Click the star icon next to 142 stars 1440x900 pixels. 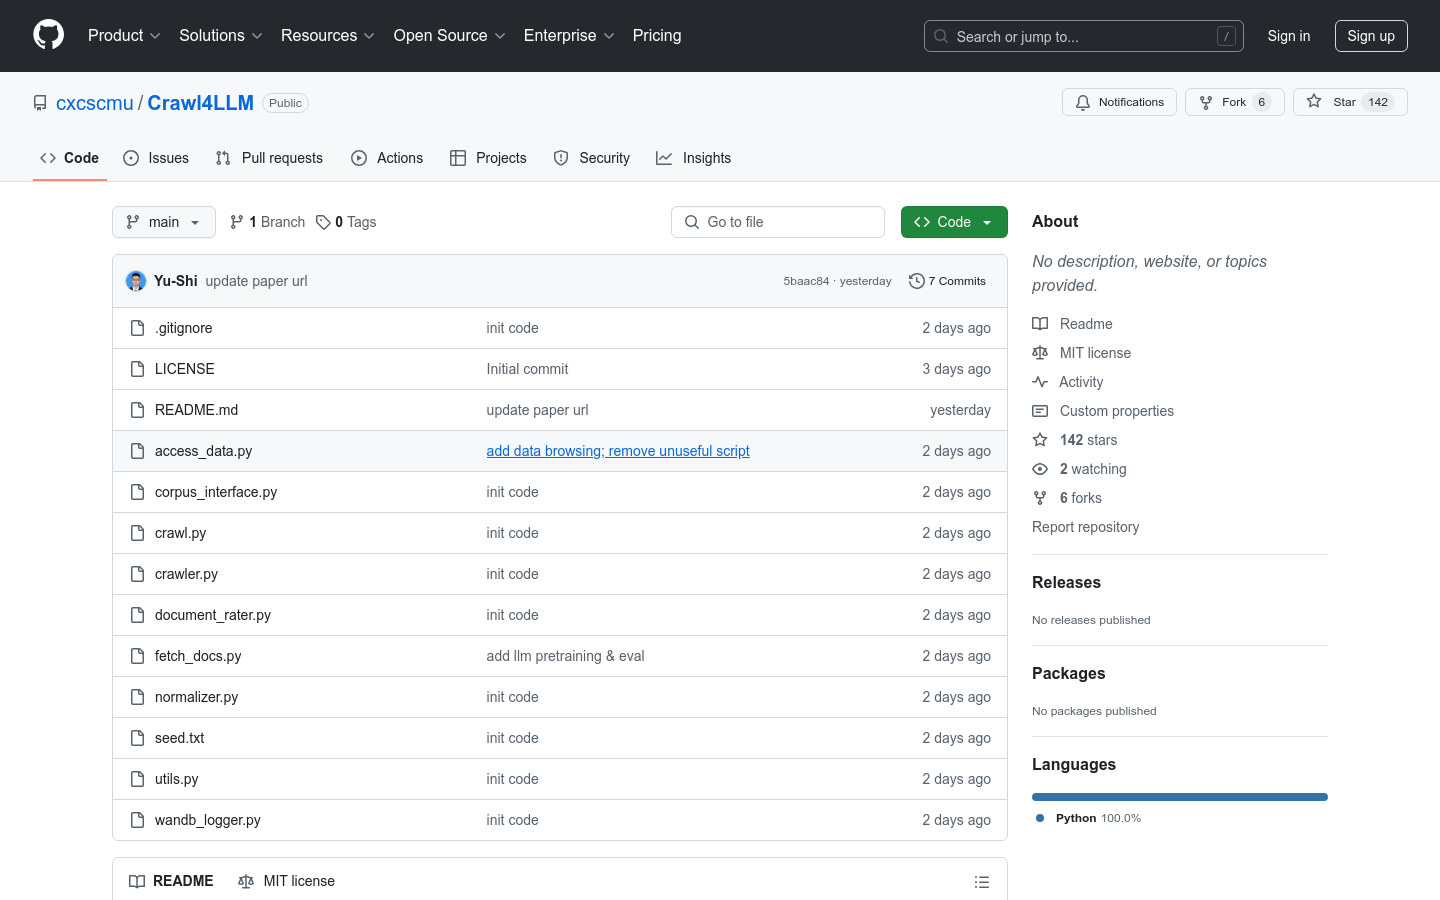pyautogui.click(x=1040, y=440)
